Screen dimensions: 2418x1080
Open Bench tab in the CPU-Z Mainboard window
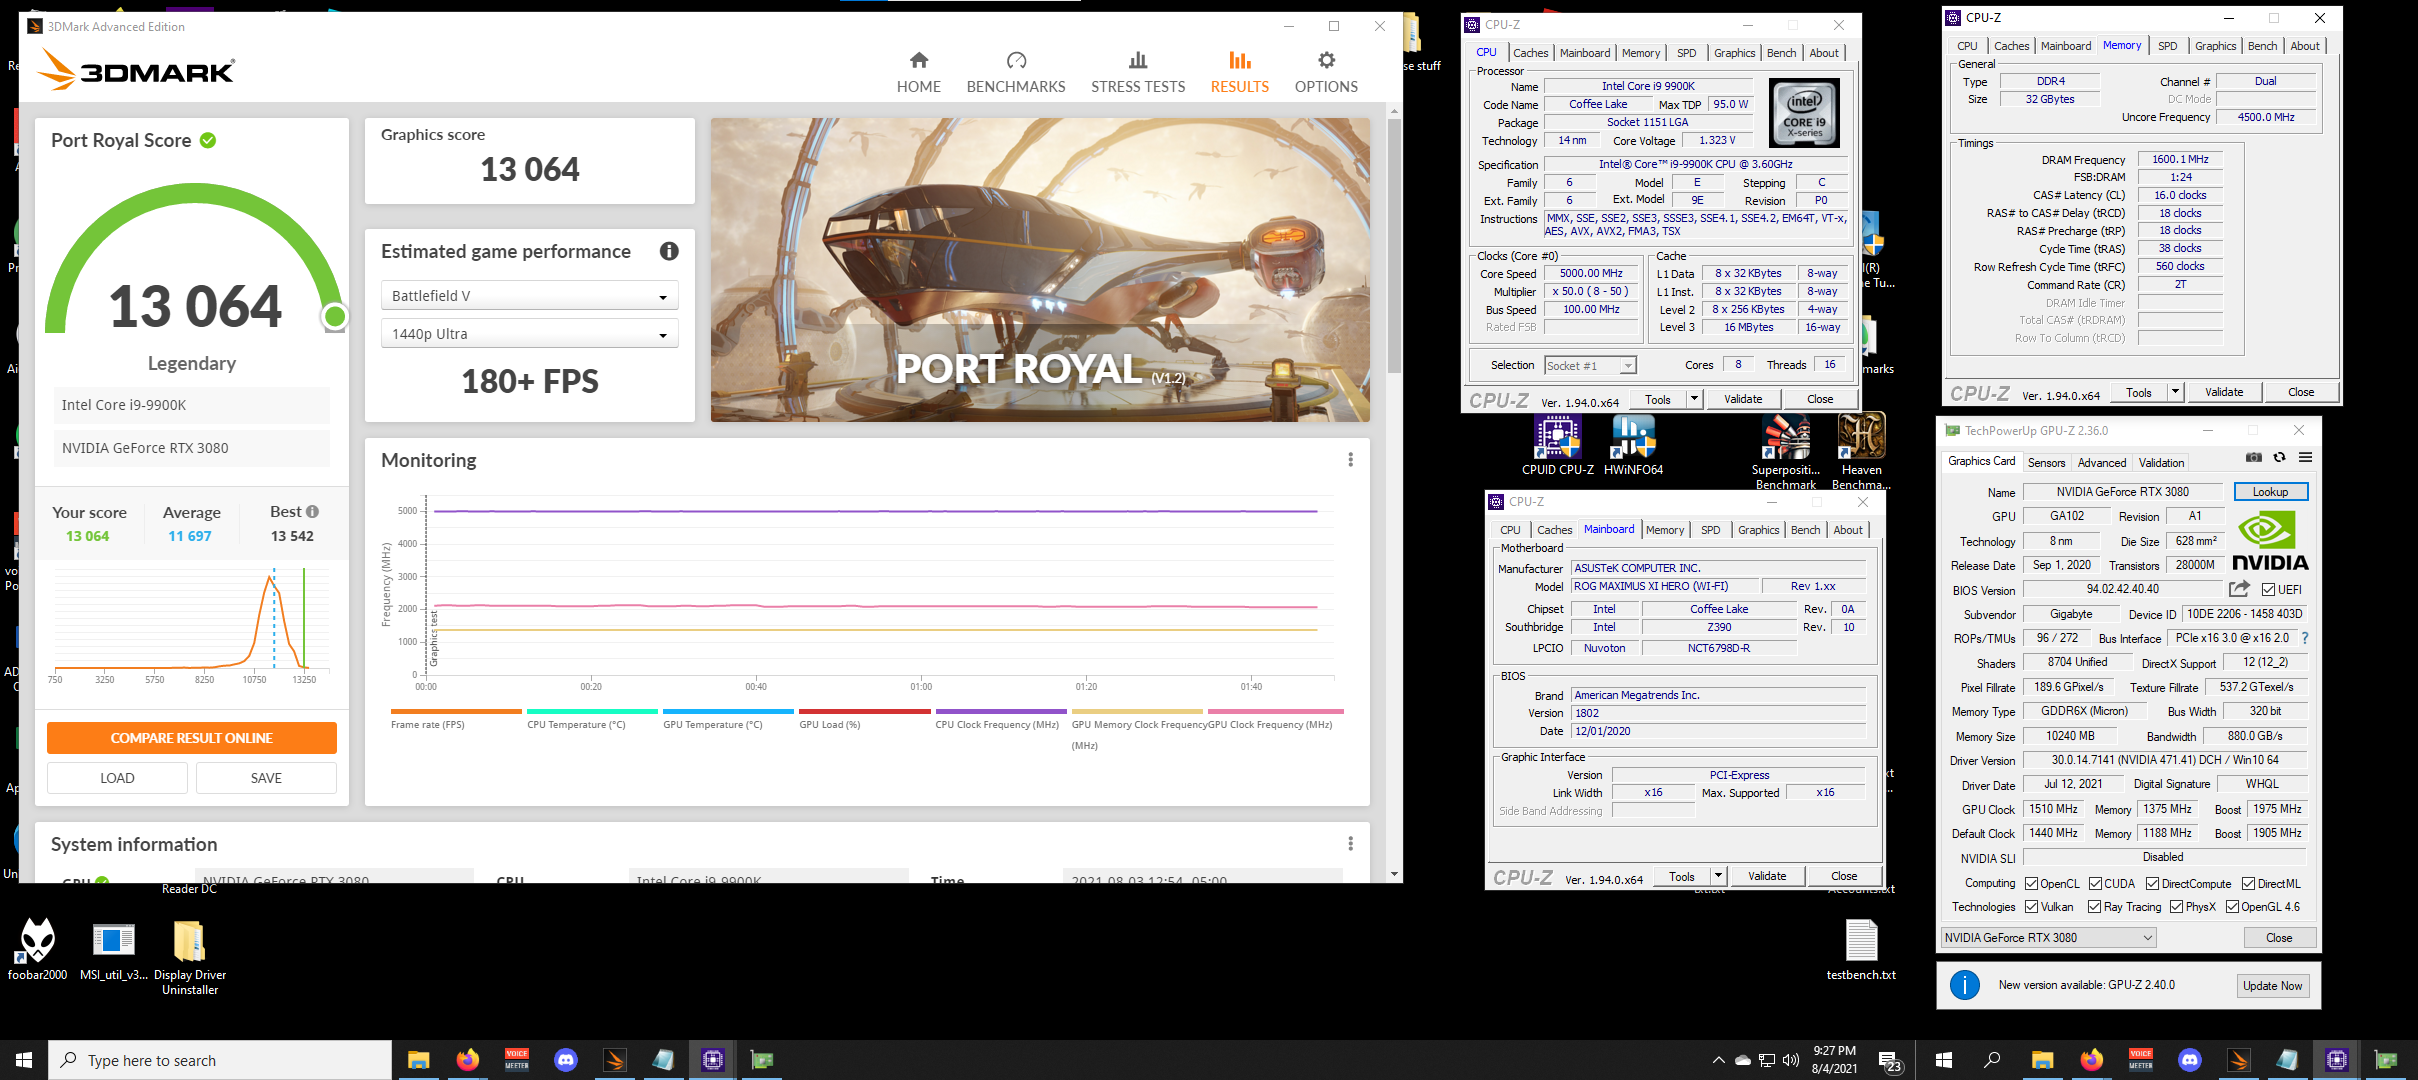[1805, 530]
